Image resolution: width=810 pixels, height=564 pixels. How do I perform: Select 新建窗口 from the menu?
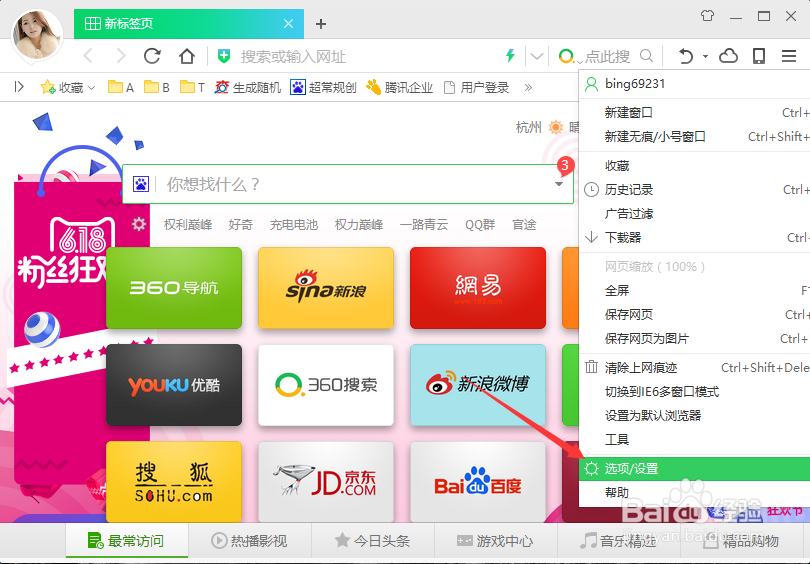(x=694, y=112)
